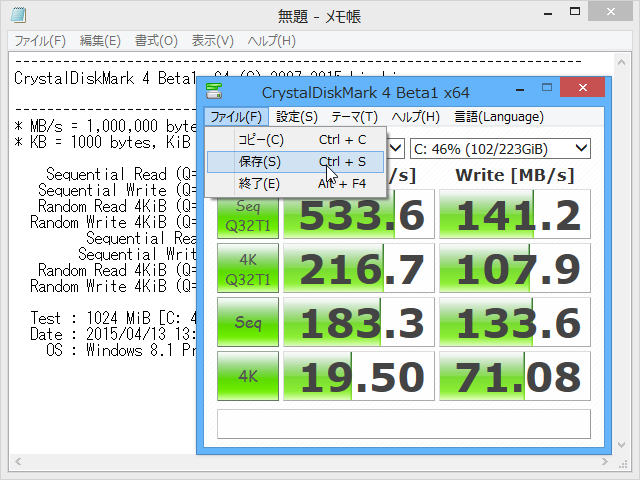640x480 pixels.
Task: Maximize the Notepad window
Action: (x=575, y=12)
